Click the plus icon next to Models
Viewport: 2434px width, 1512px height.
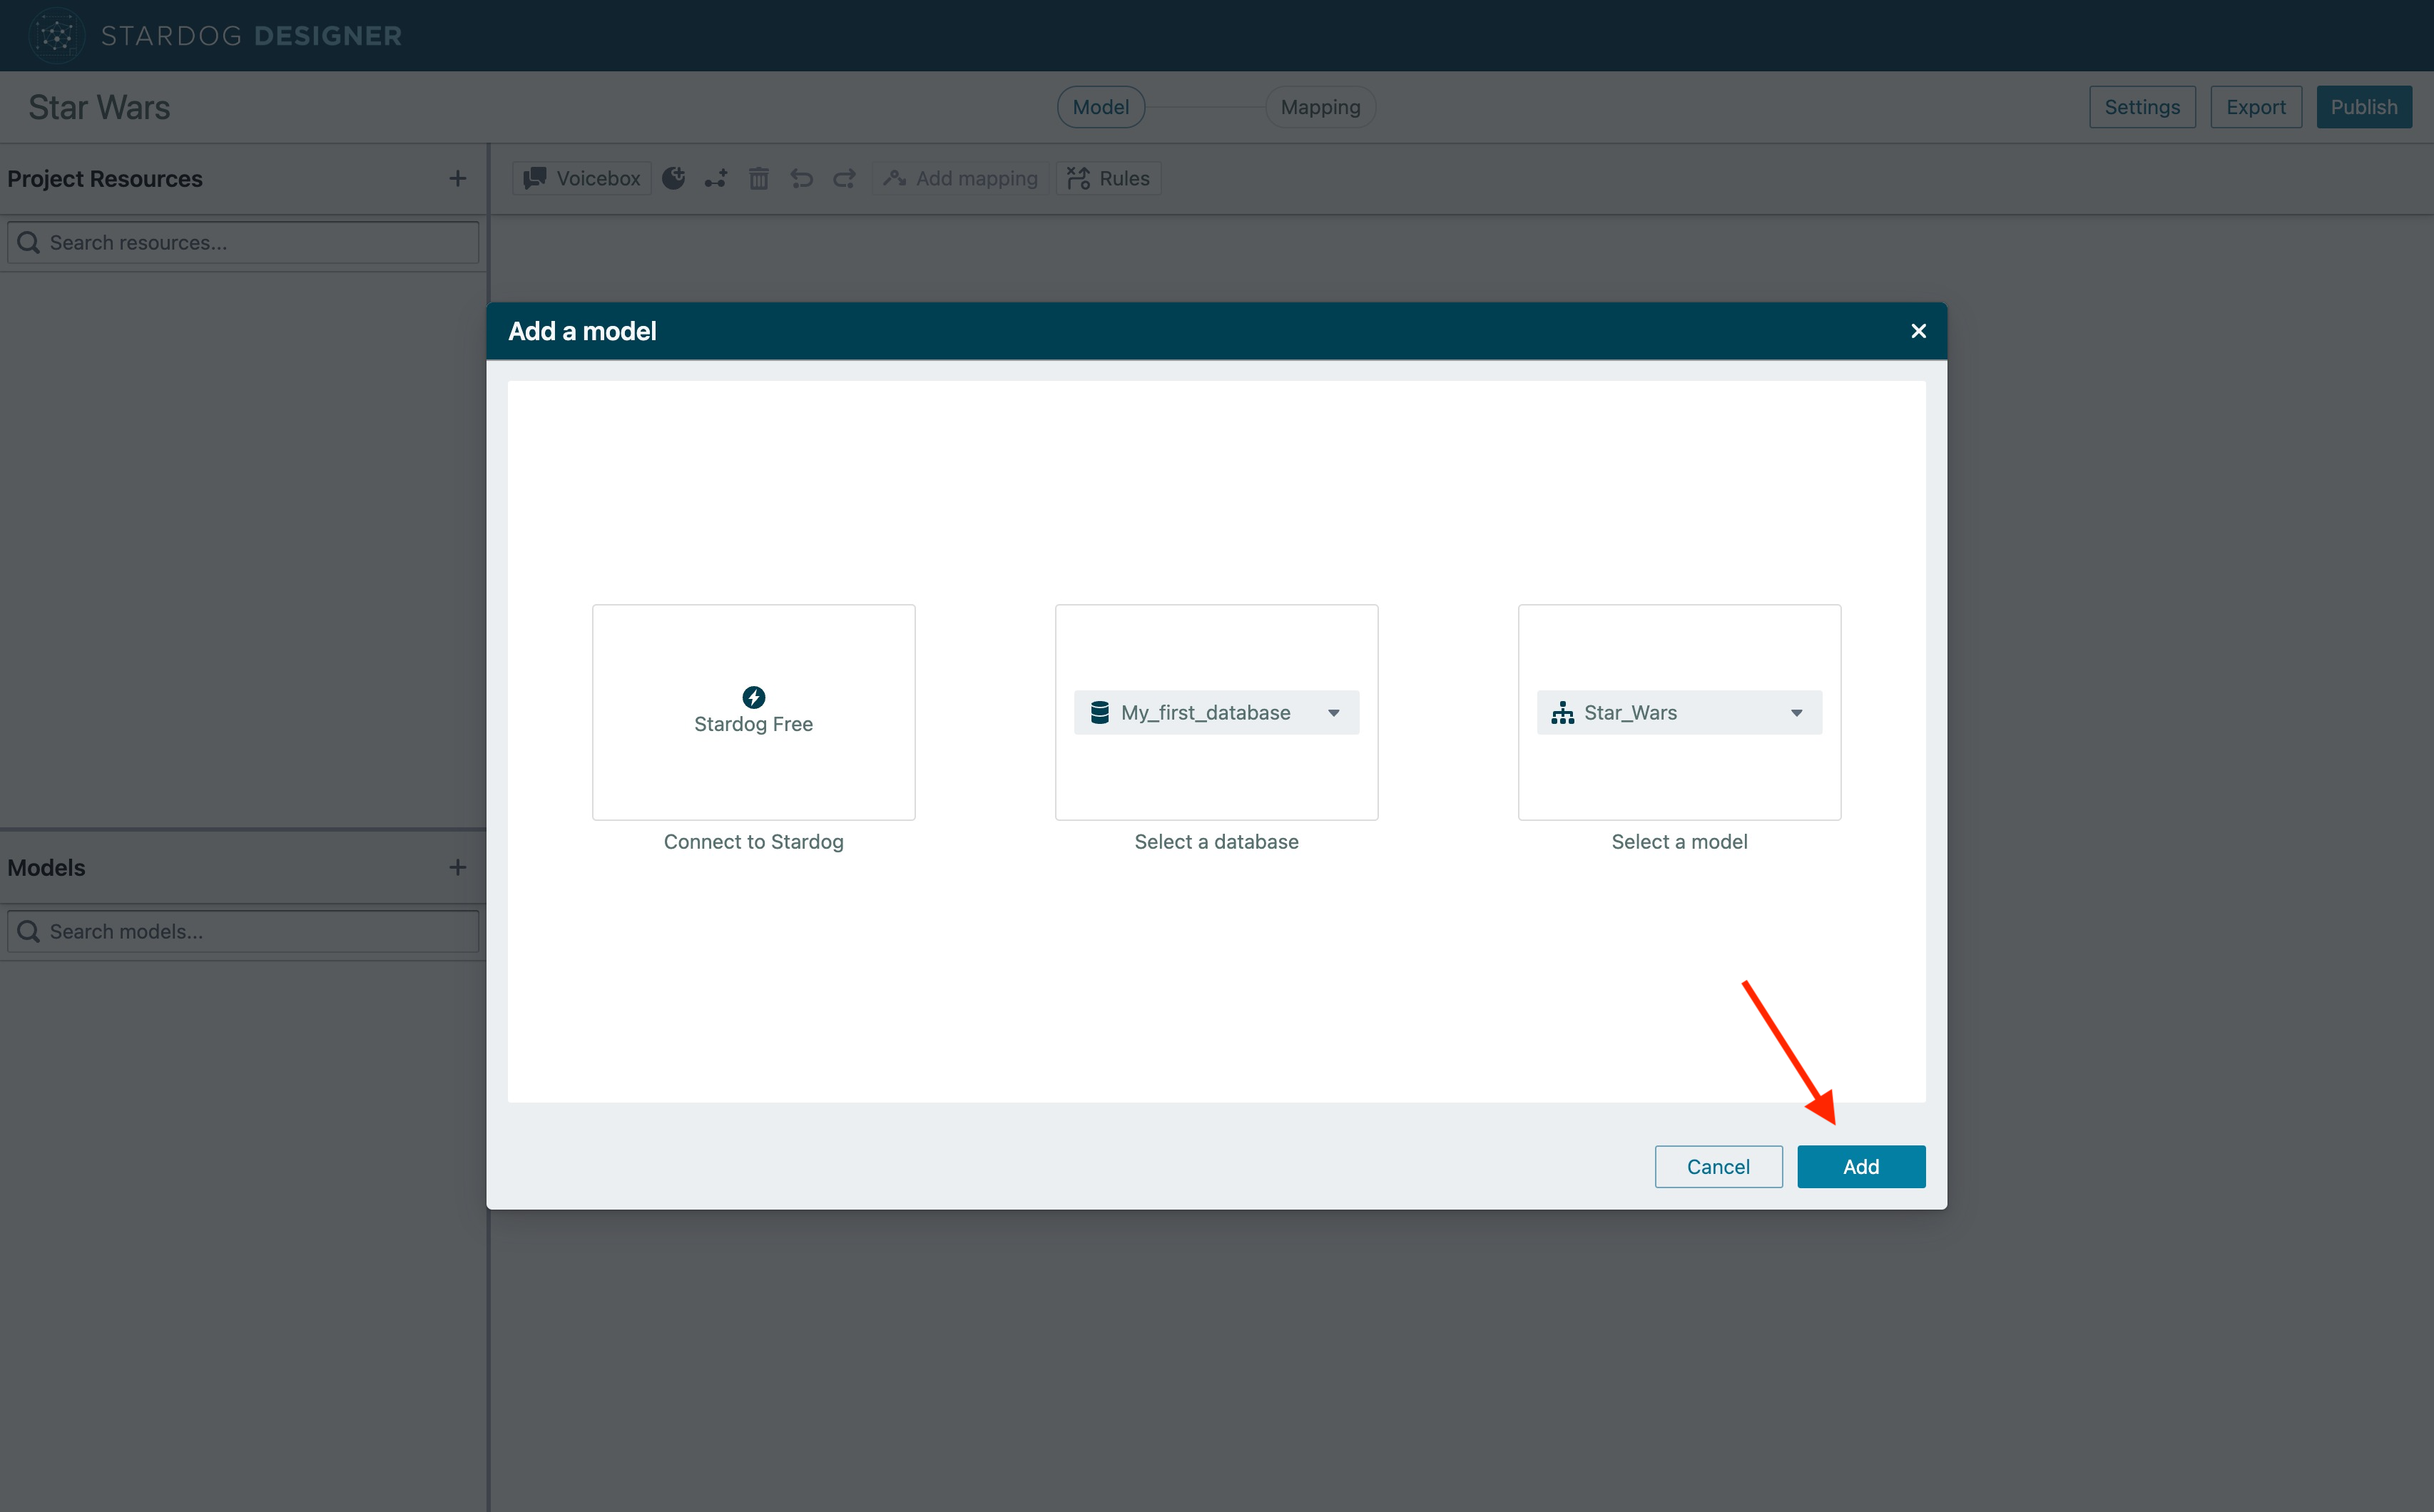click(x=457, y=867)
